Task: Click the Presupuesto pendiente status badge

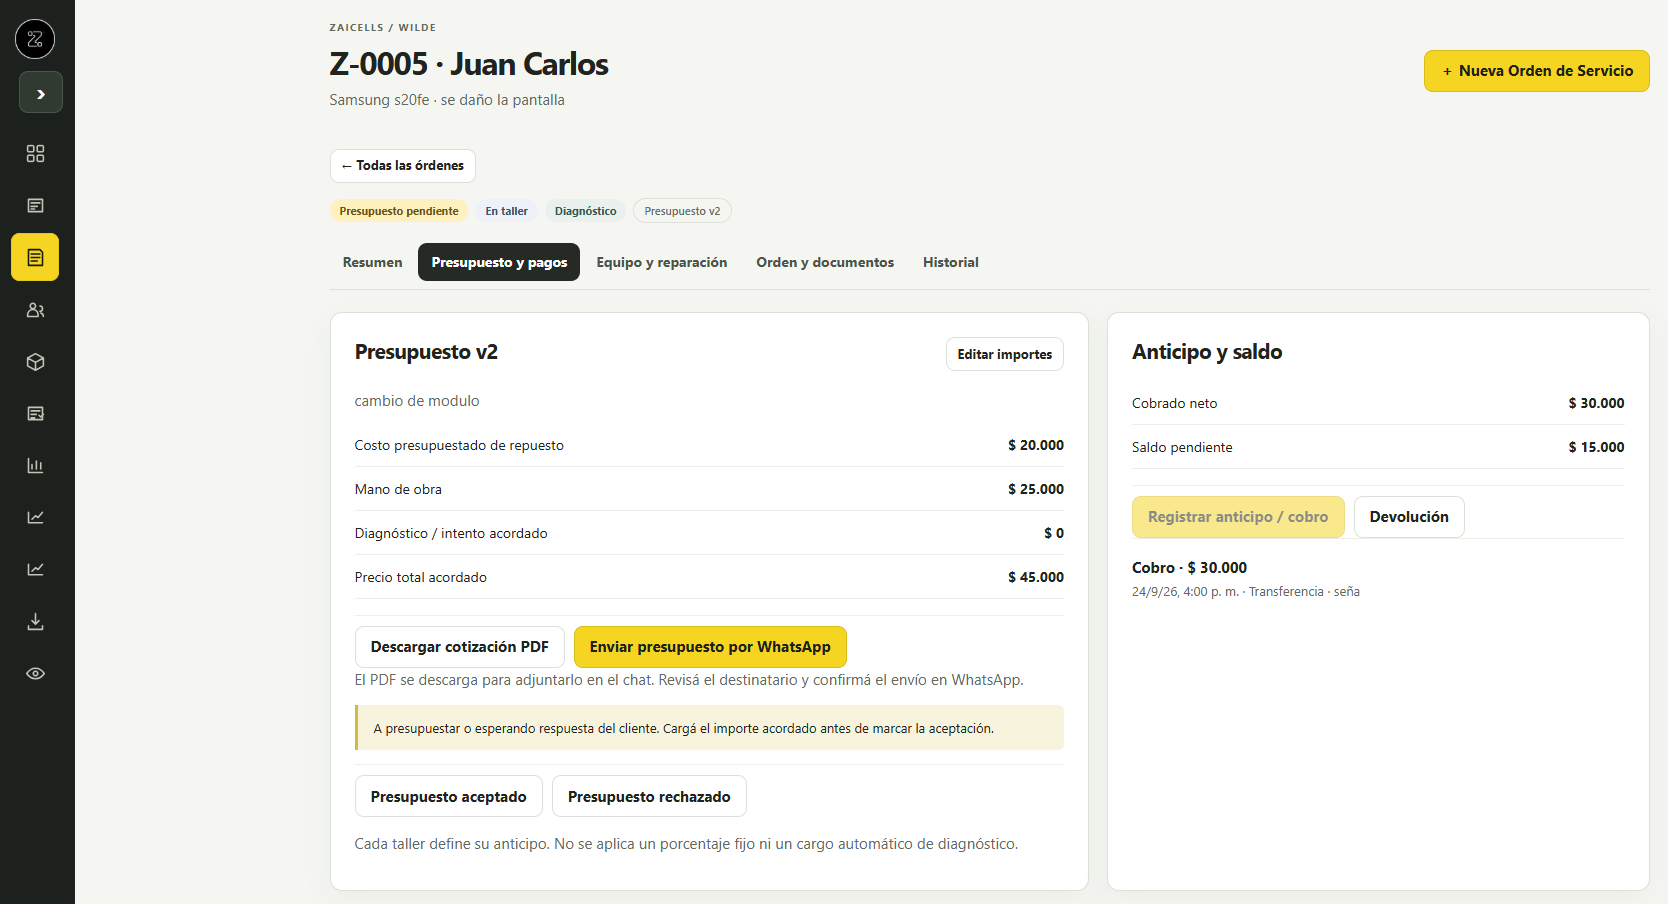Action: pos(399,211)
